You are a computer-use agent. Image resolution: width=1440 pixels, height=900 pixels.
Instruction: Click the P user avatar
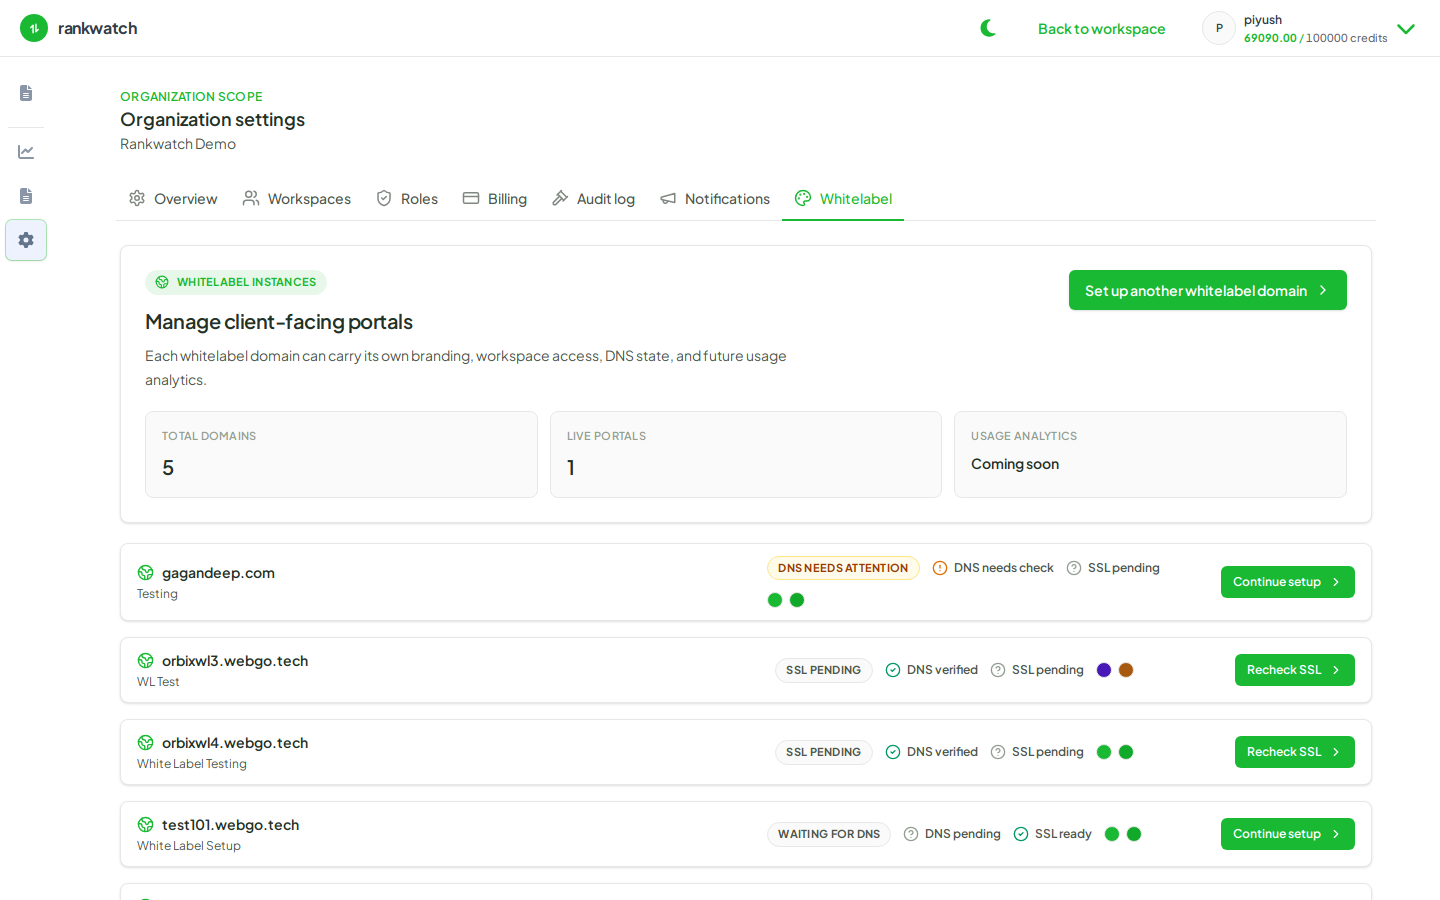pos(1219,28)
